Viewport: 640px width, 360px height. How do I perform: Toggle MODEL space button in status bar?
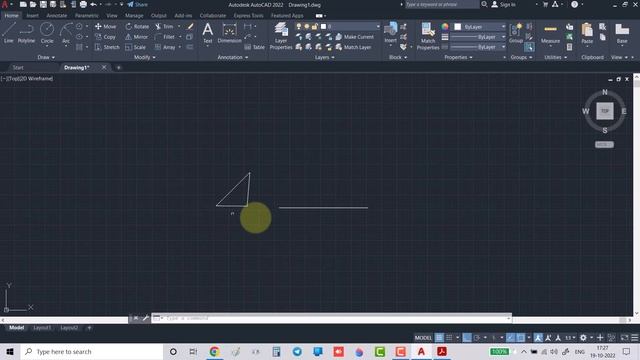click(423, 338)
